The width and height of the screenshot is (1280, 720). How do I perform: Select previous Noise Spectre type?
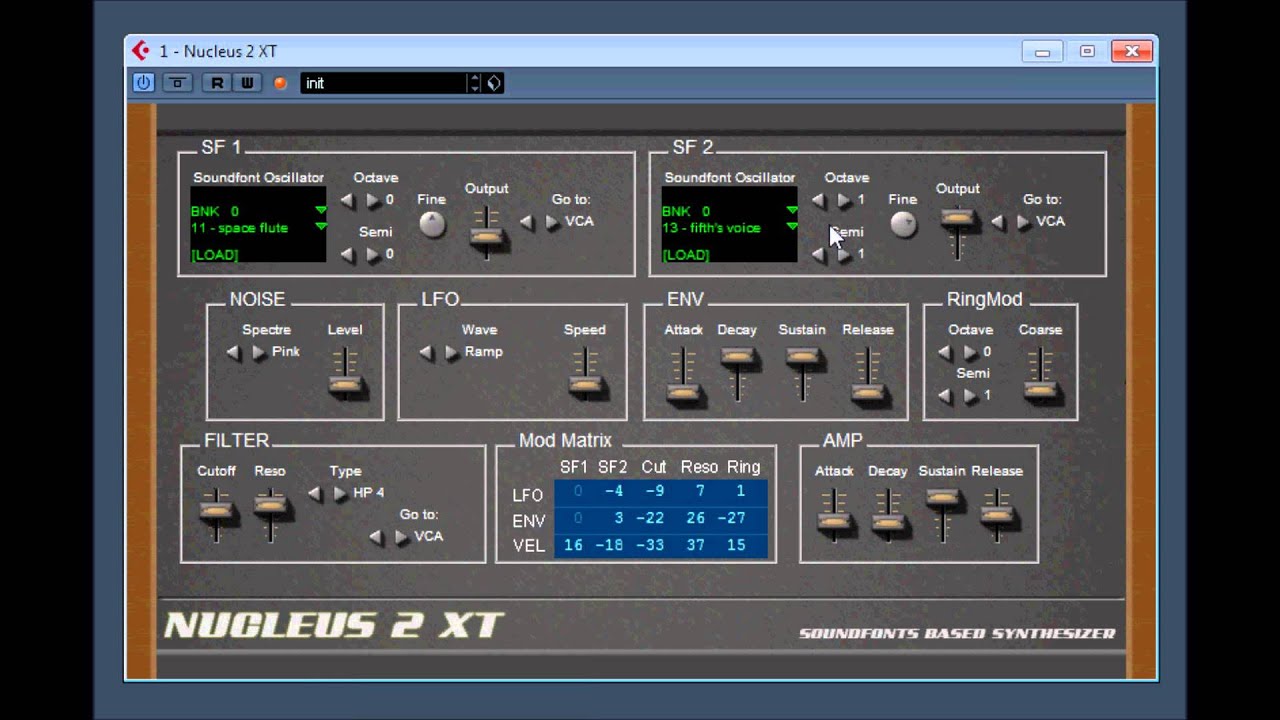pos(233,352)
